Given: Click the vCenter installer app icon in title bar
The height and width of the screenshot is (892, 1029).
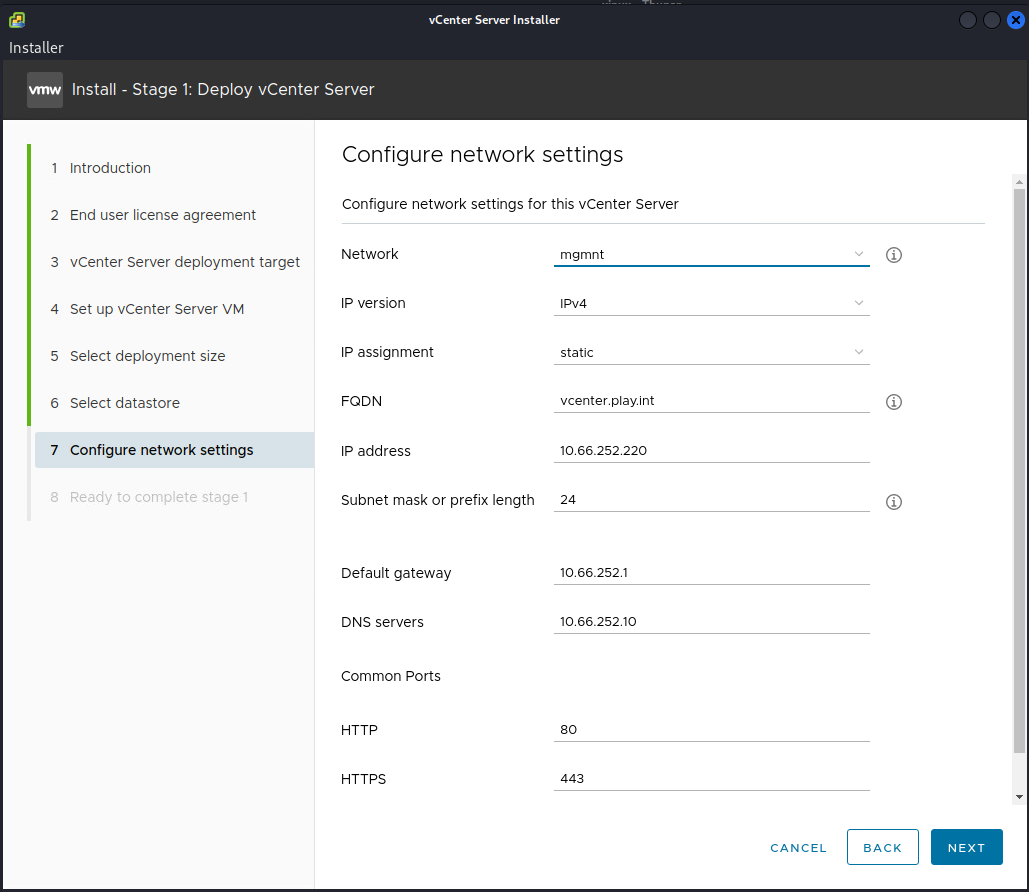Looking at the screenshot, I should 17,20.
